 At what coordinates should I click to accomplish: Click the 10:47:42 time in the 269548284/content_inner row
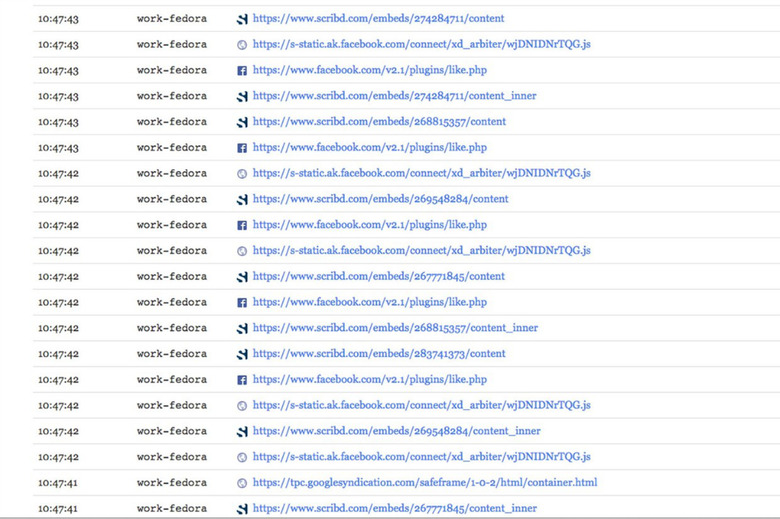coord(58,432)
